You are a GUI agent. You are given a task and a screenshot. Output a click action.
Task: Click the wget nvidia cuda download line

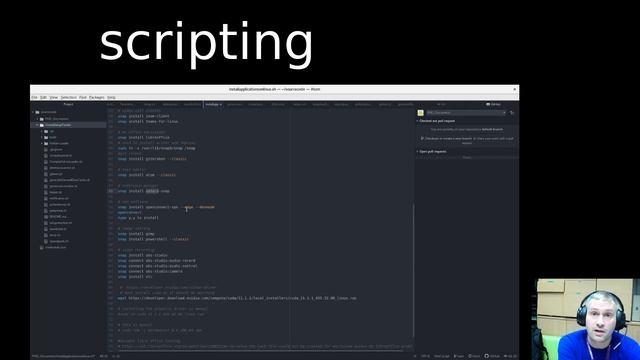click(237, 298)
